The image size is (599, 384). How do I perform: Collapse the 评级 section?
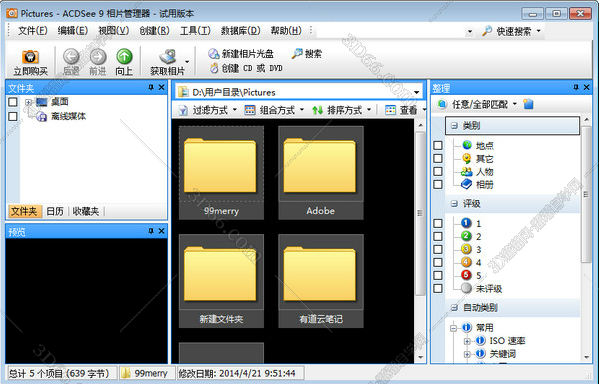pyautogui.click(x=454, y=203)
